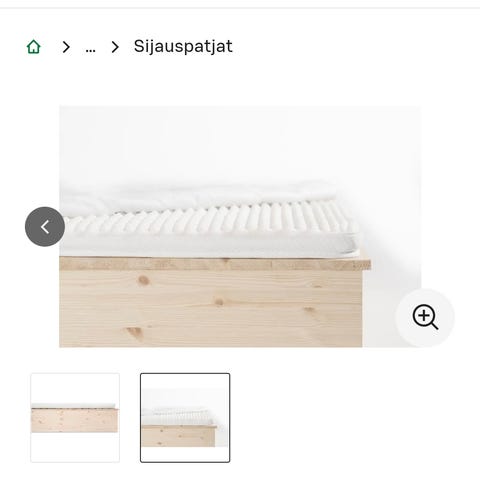Go to the home page via house icon
480x480 pixels.
coord(33,47)
